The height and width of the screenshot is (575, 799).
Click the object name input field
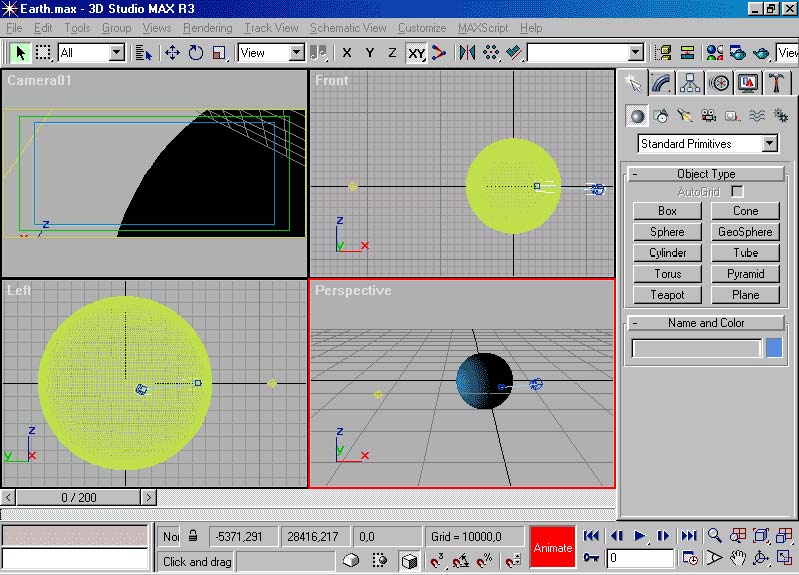pos(696,348)
